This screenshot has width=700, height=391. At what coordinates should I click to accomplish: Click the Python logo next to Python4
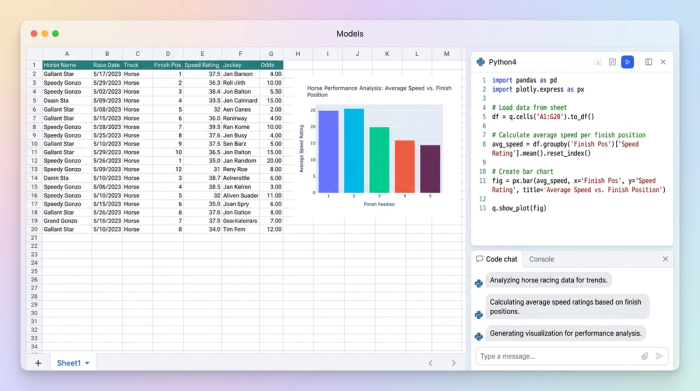480,62
